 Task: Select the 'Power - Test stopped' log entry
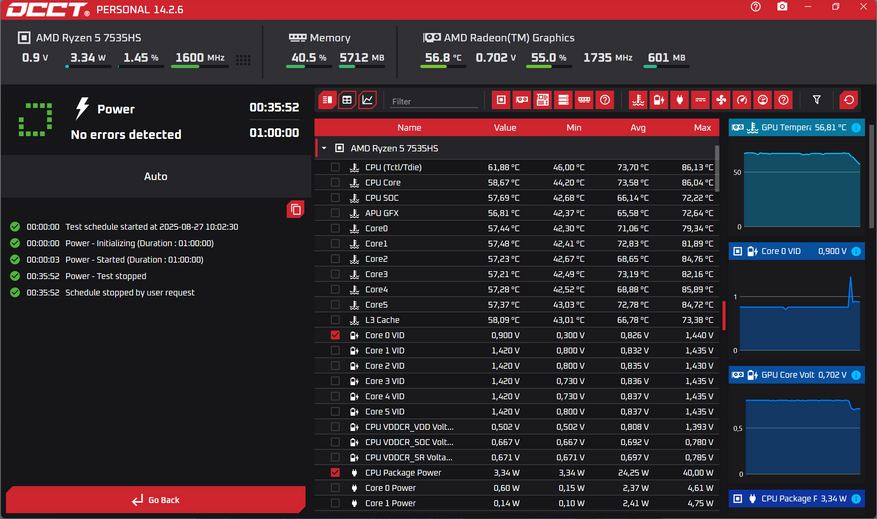pyautogui.click(x=106, y=276)
